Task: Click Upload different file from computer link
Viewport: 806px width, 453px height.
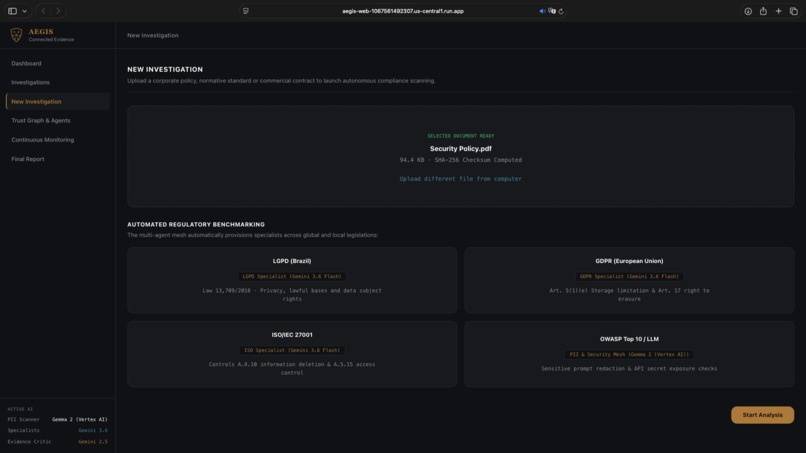Action: click(461, 179)
